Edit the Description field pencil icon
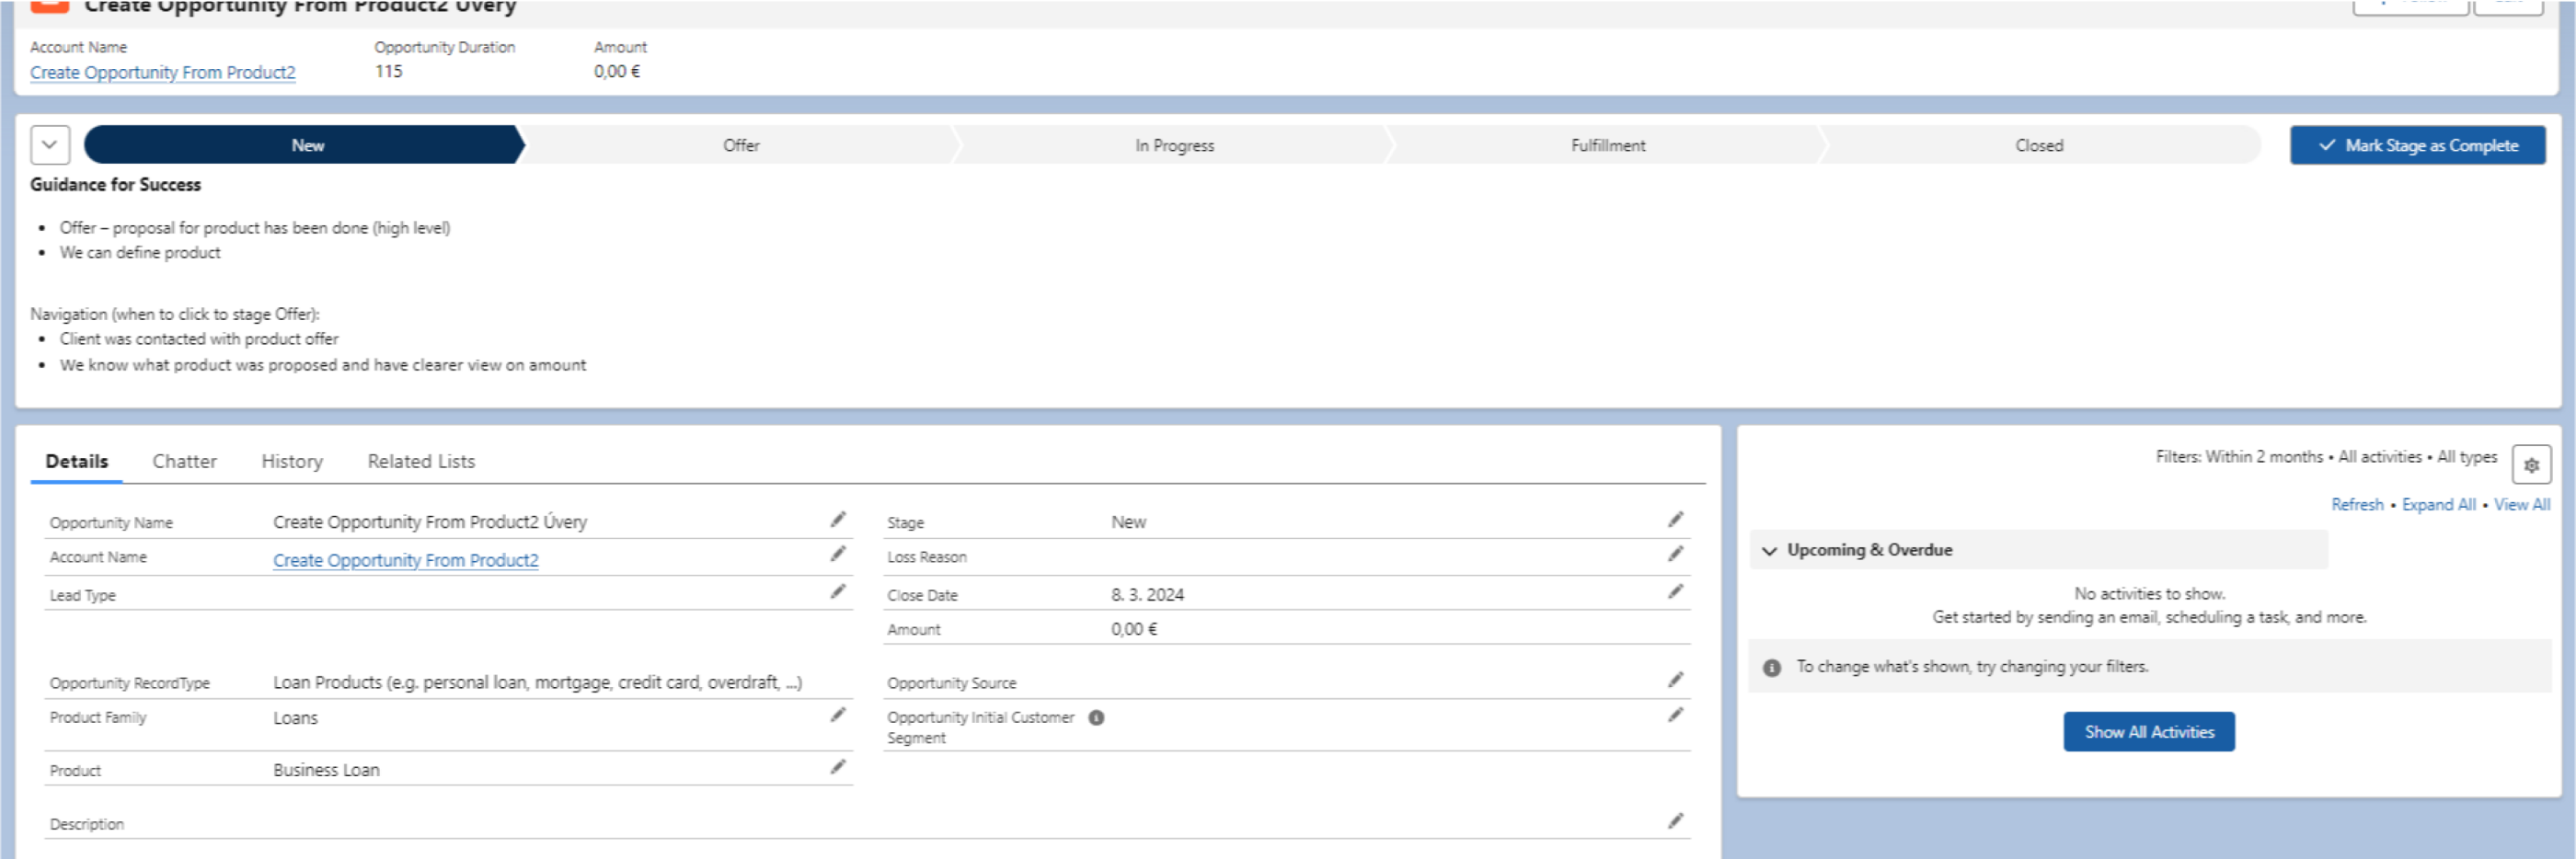Image resolution: width=2576 pixels, height=859 pixels. point(1675,821)
